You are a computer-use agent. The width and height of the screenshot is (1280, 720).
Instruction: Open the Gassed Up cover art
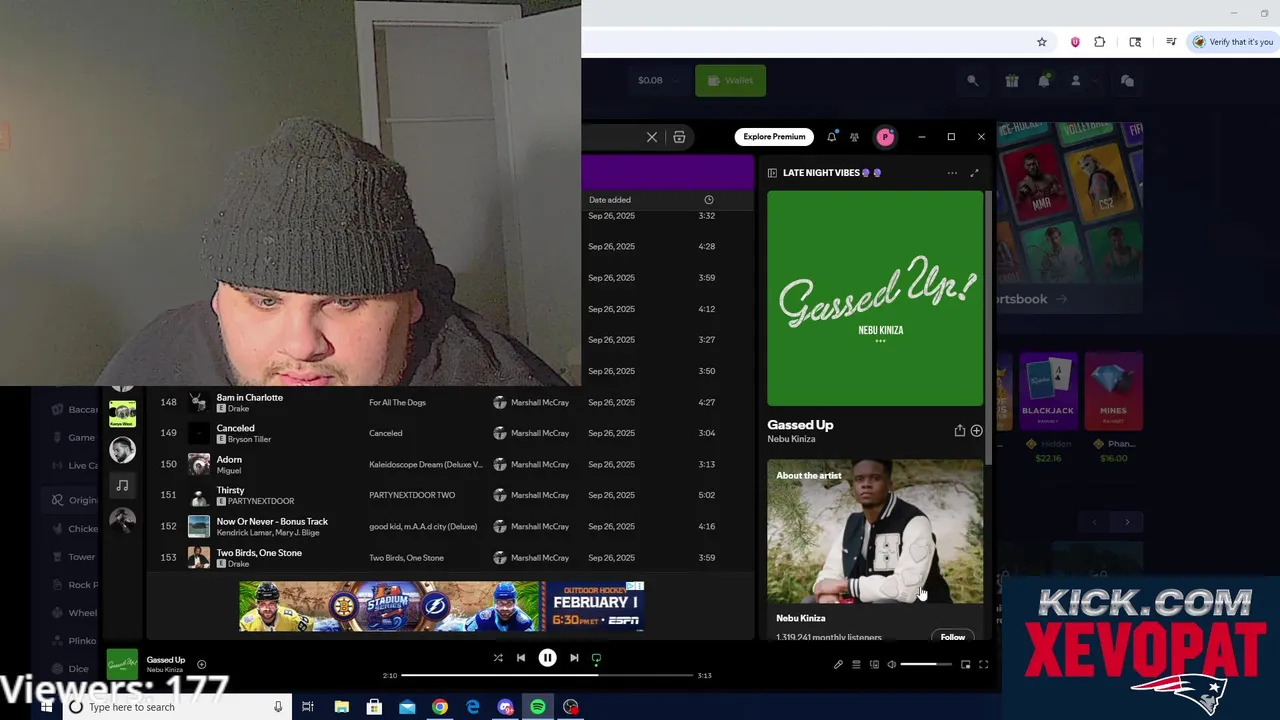[x=875, y=298]
